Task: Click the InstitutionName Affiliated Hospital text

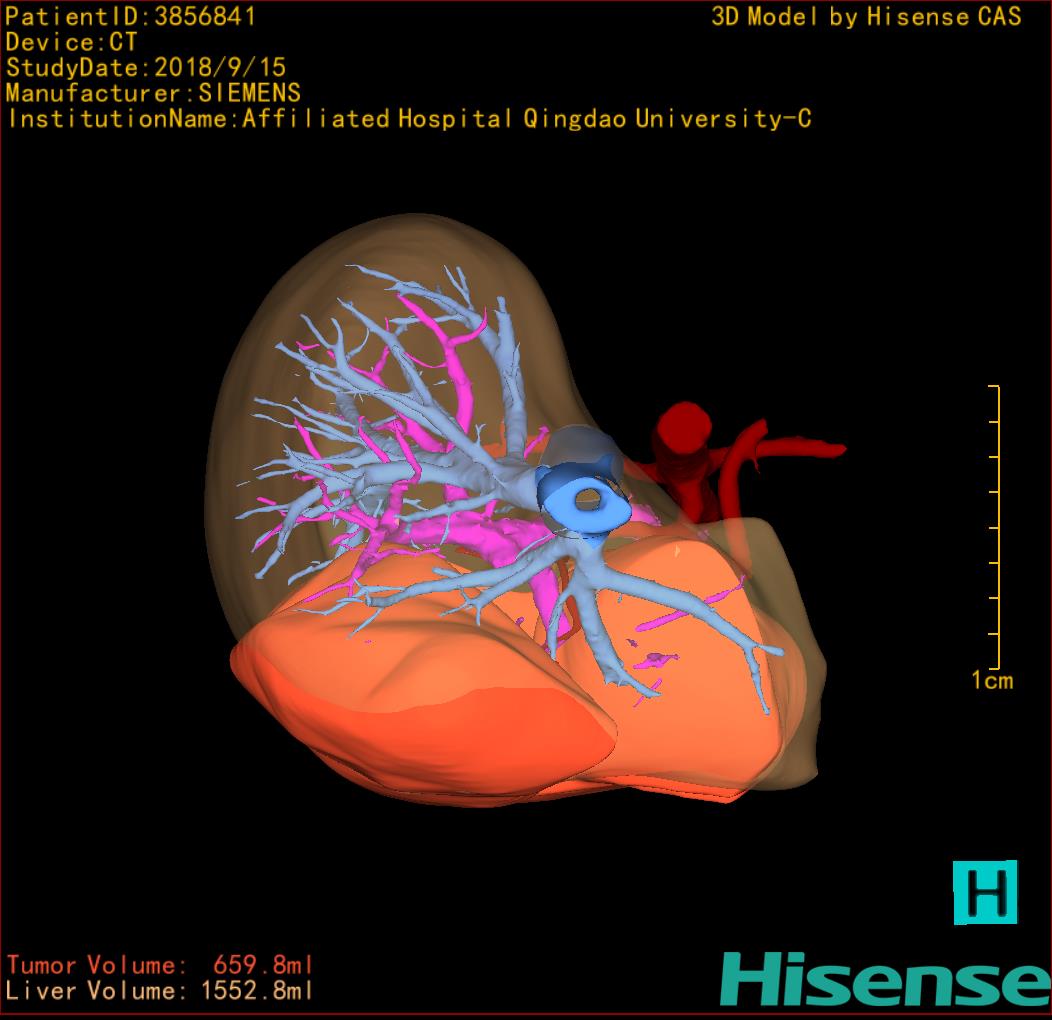Action: point(408,119)
